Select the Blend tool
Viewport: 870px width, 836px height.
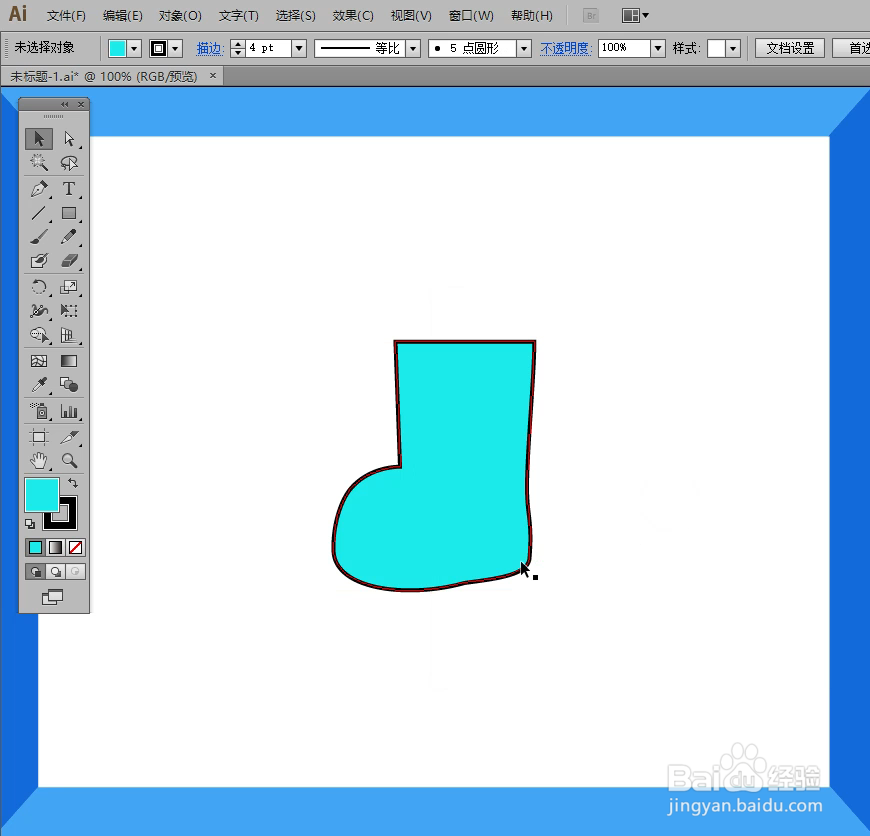click(69, 385)
